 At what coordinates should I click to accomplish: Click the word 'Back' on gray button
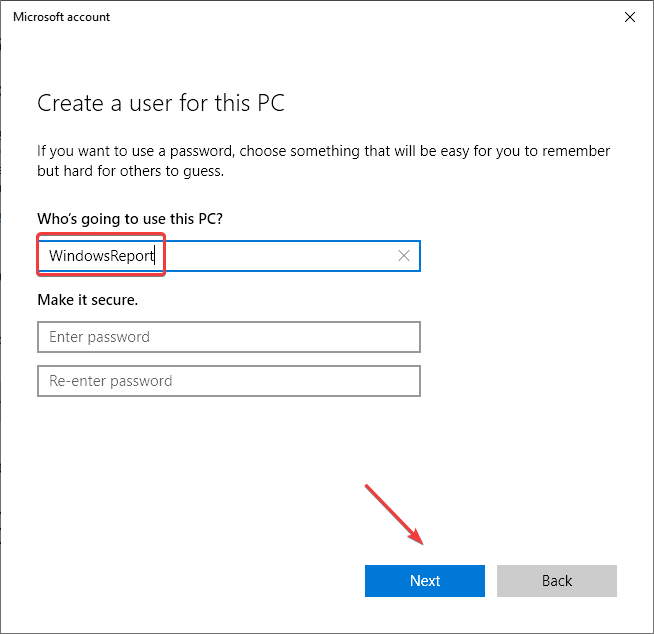[557, 581]
